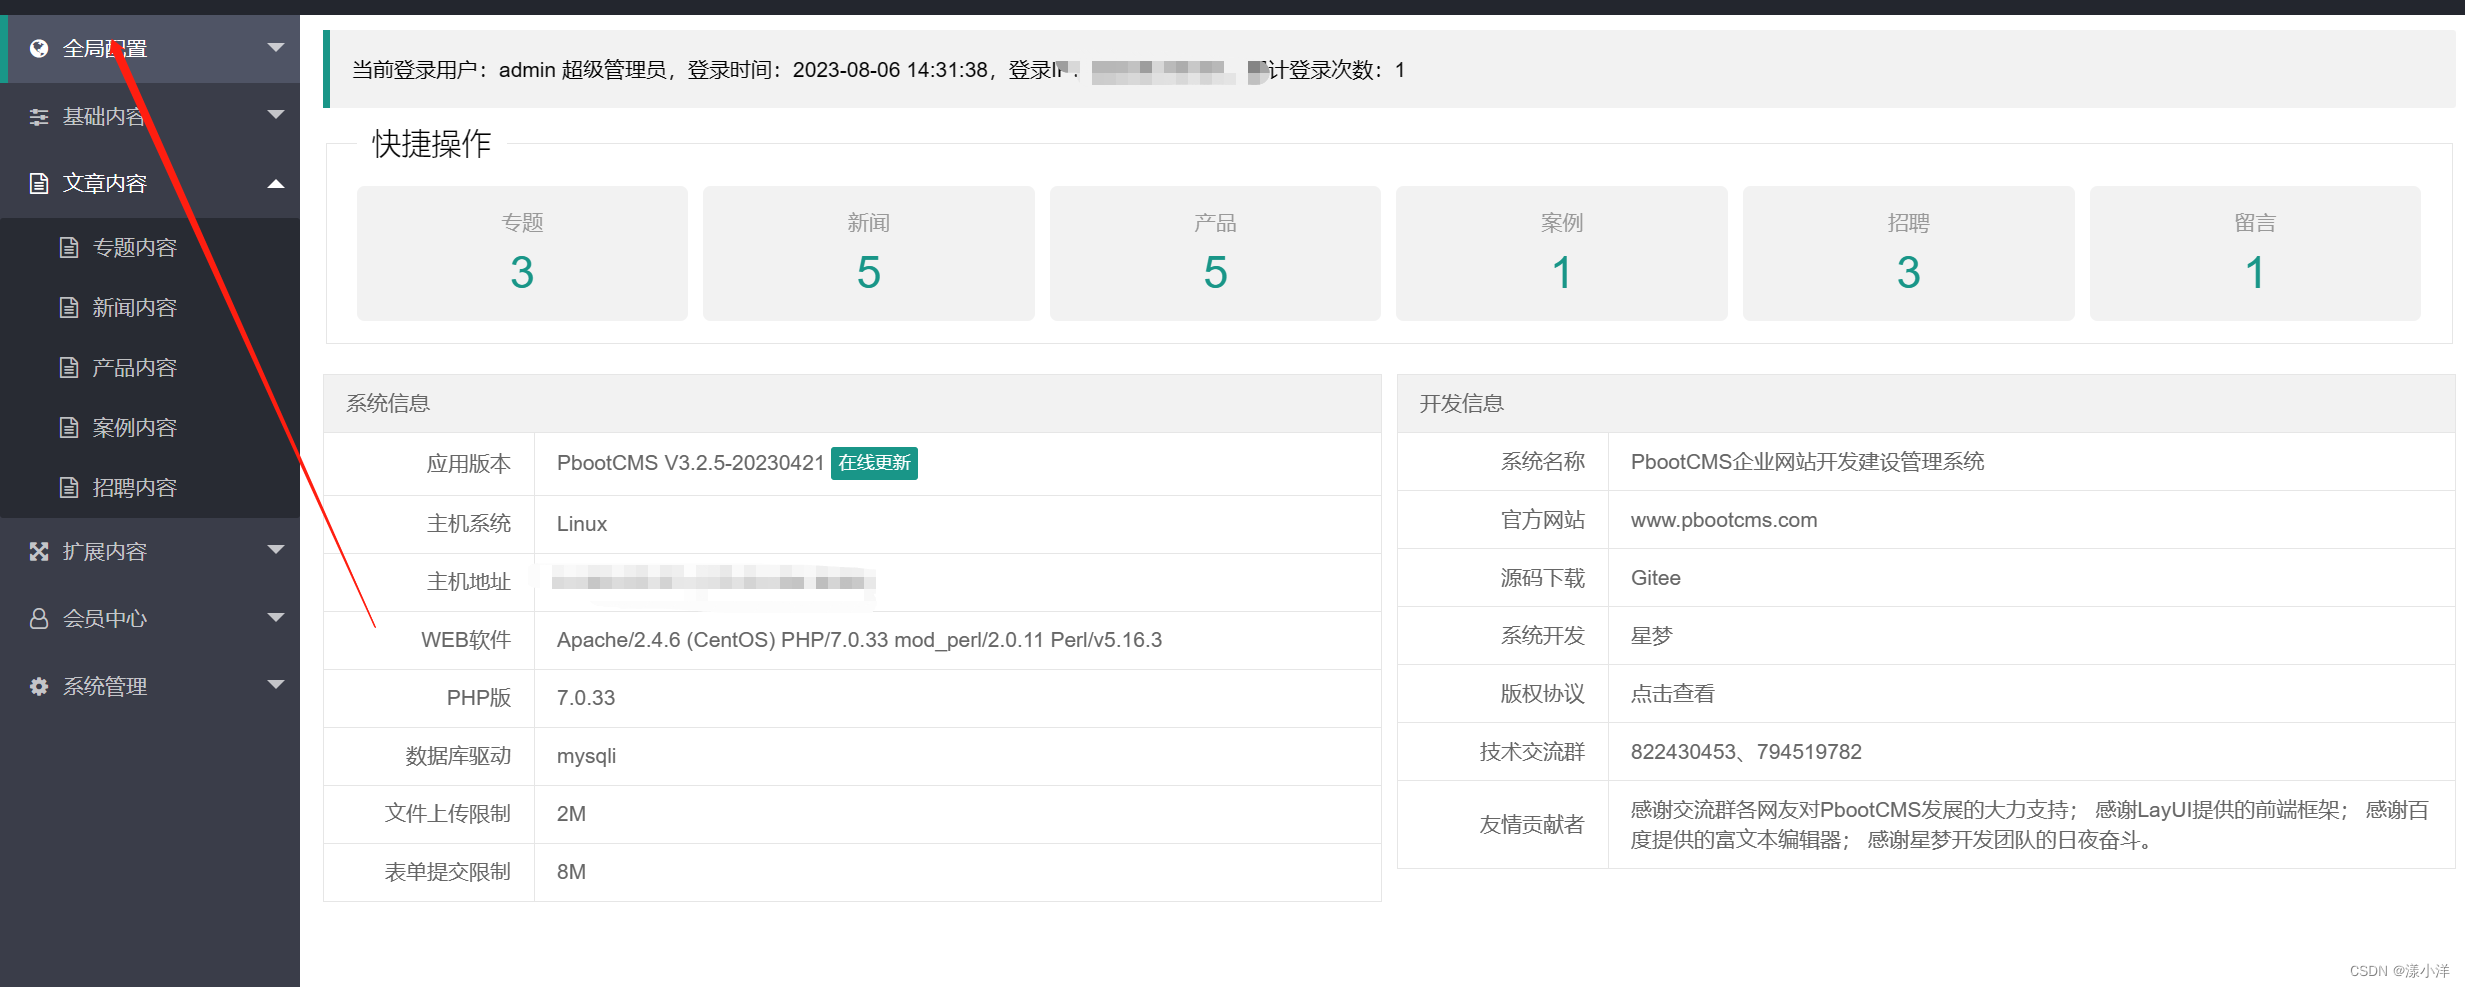Screen dimensions: 2465x987
Task: Open the 招聘内容 menu entry
Action: (135, 487)
